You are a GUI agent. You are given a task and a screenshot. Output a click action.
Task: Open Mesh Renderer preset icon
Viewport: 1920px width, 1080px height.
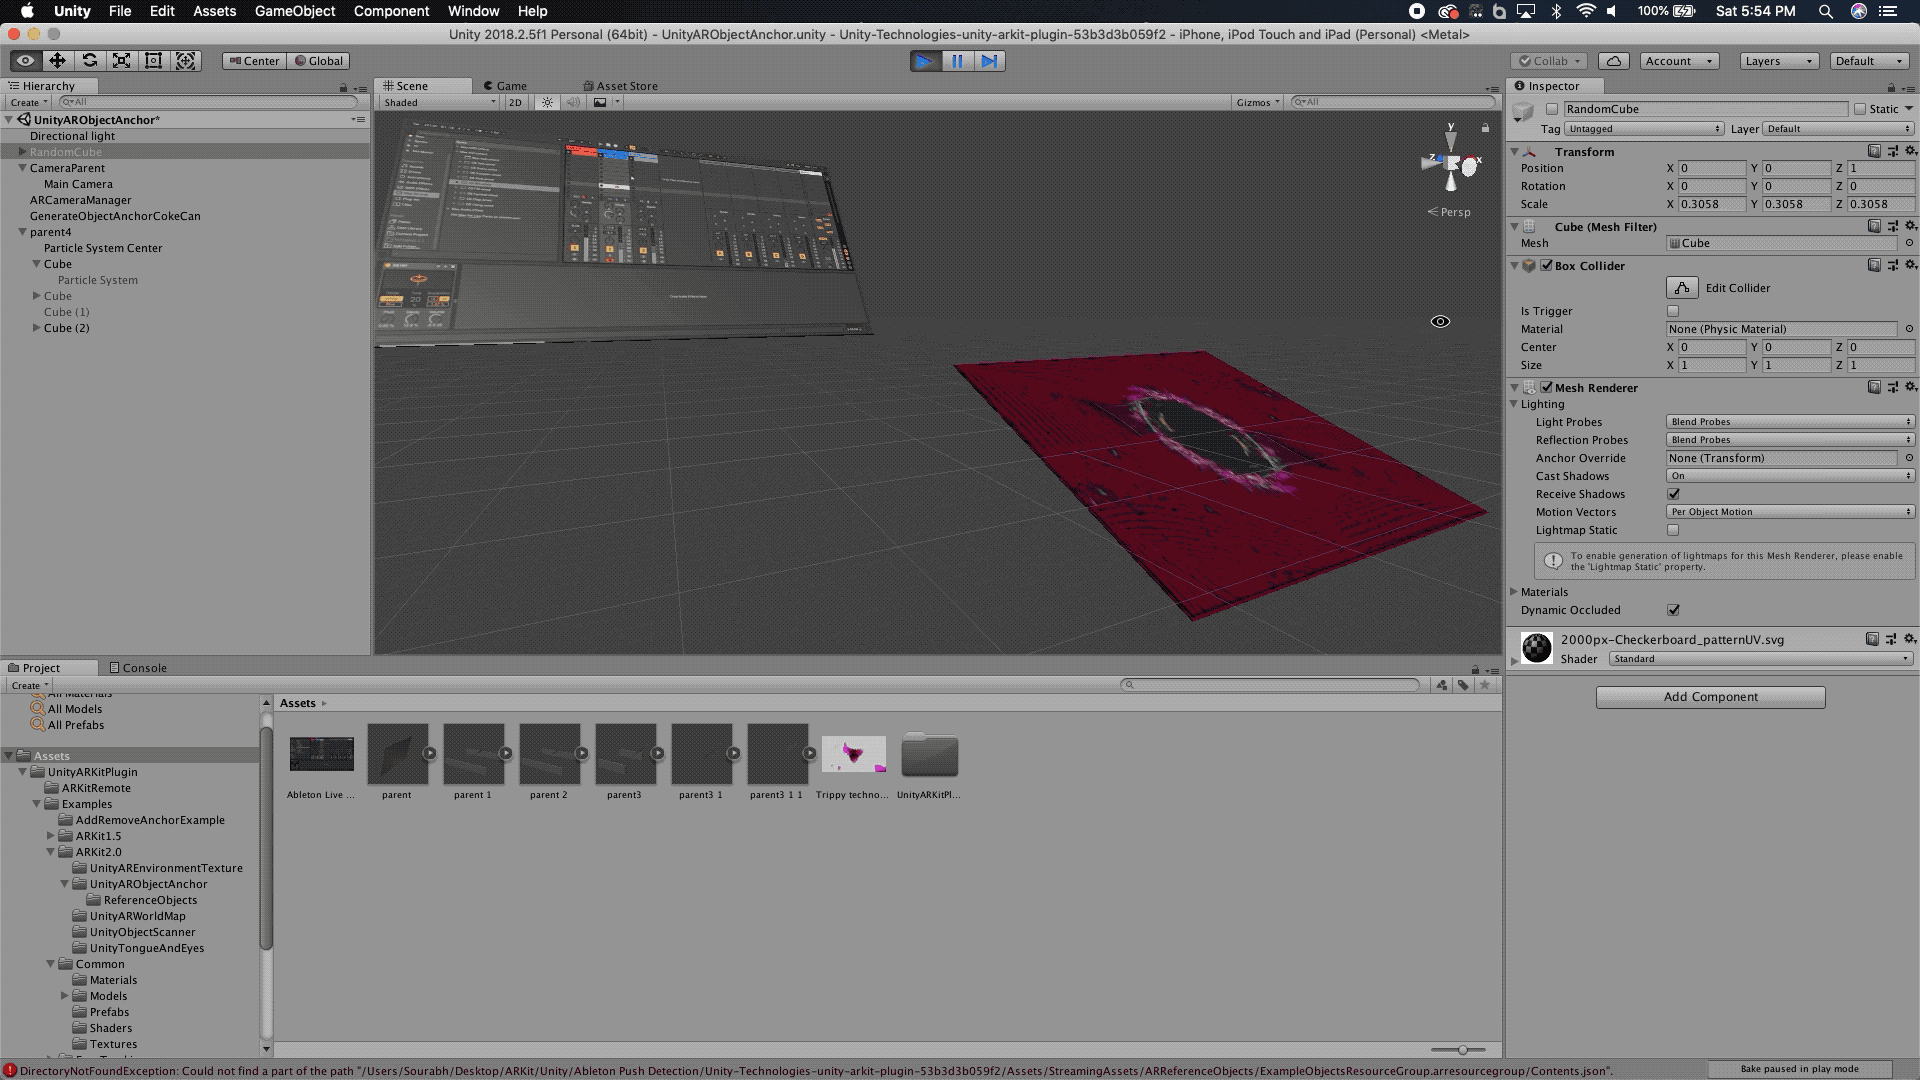click(1892, 387)
